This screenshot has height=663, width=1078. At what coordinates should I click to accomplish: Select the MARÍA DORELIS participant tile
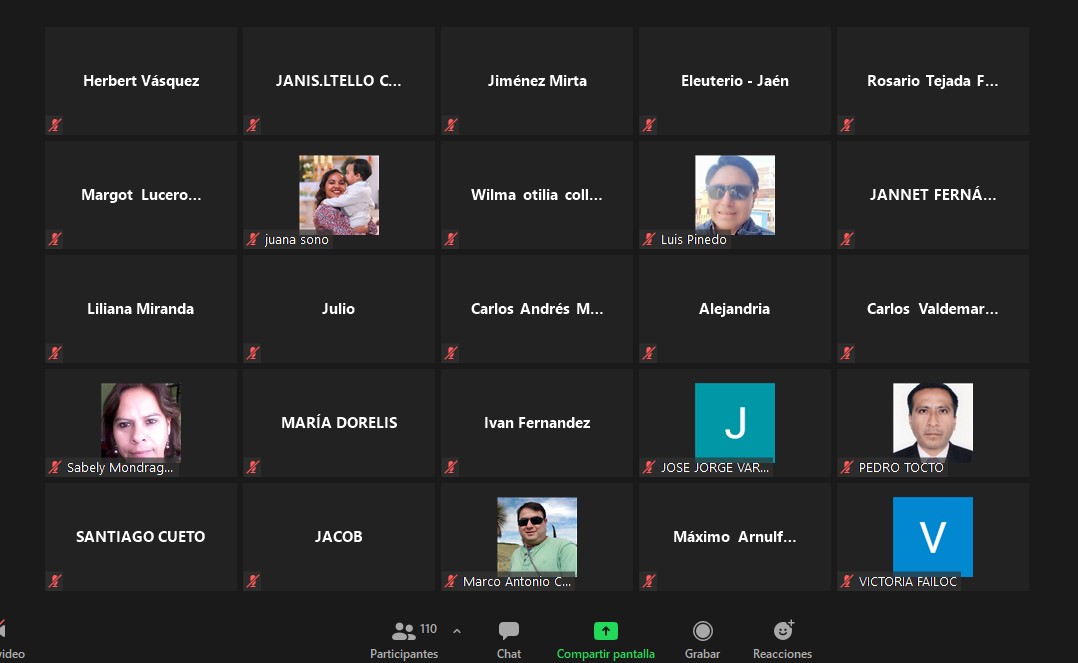pos(339,423)
